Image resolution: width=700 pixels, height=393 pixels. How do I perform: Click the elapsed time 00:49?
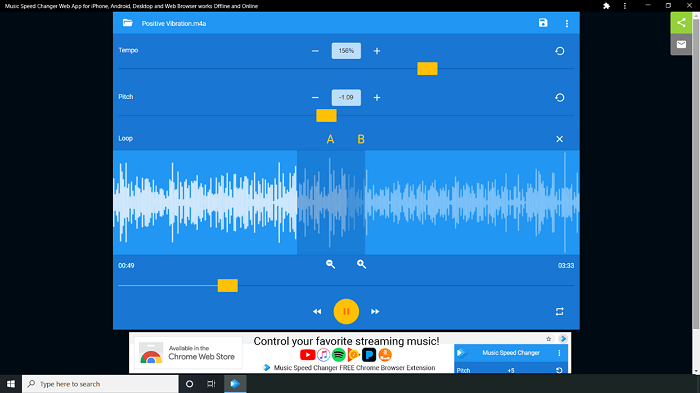[126, 266]
